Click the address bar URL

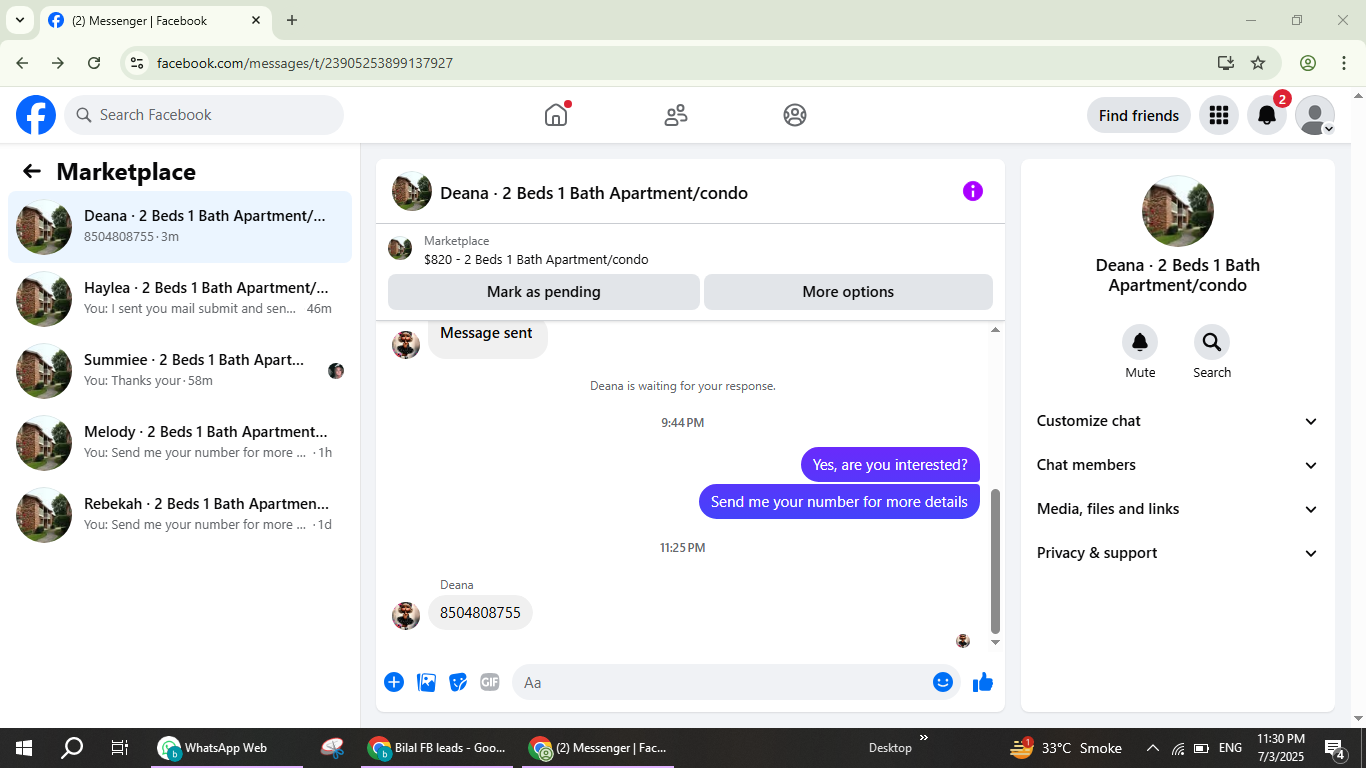[305, 63]
